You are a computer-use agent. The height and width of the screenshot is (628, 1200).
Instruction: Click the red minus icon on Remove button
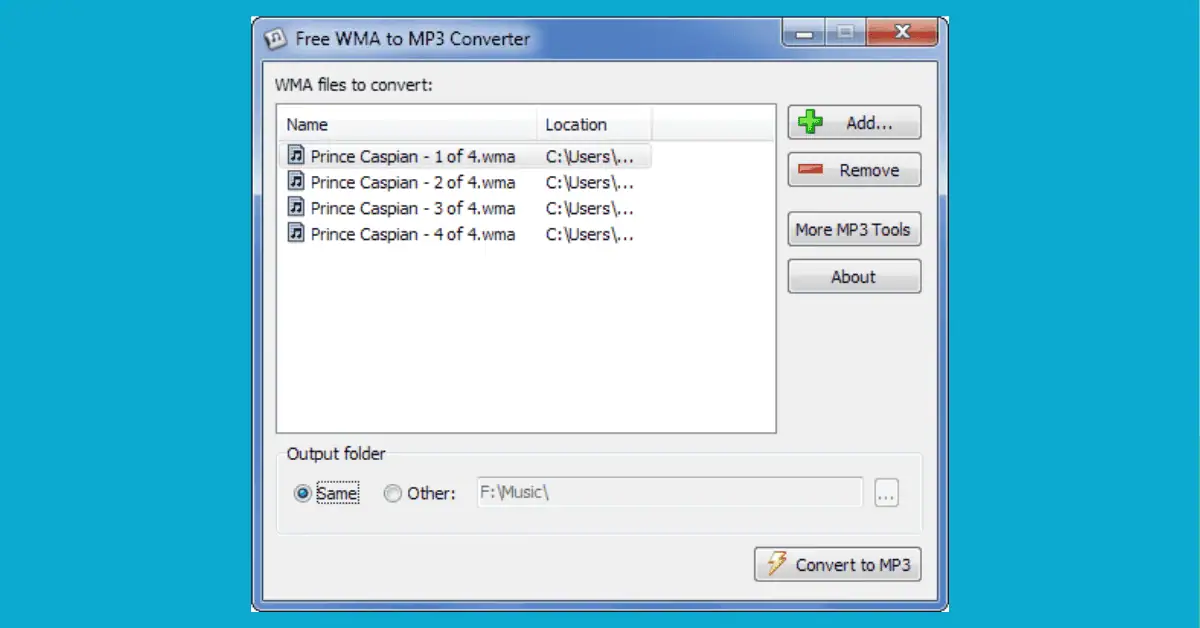tap(811, 169)
